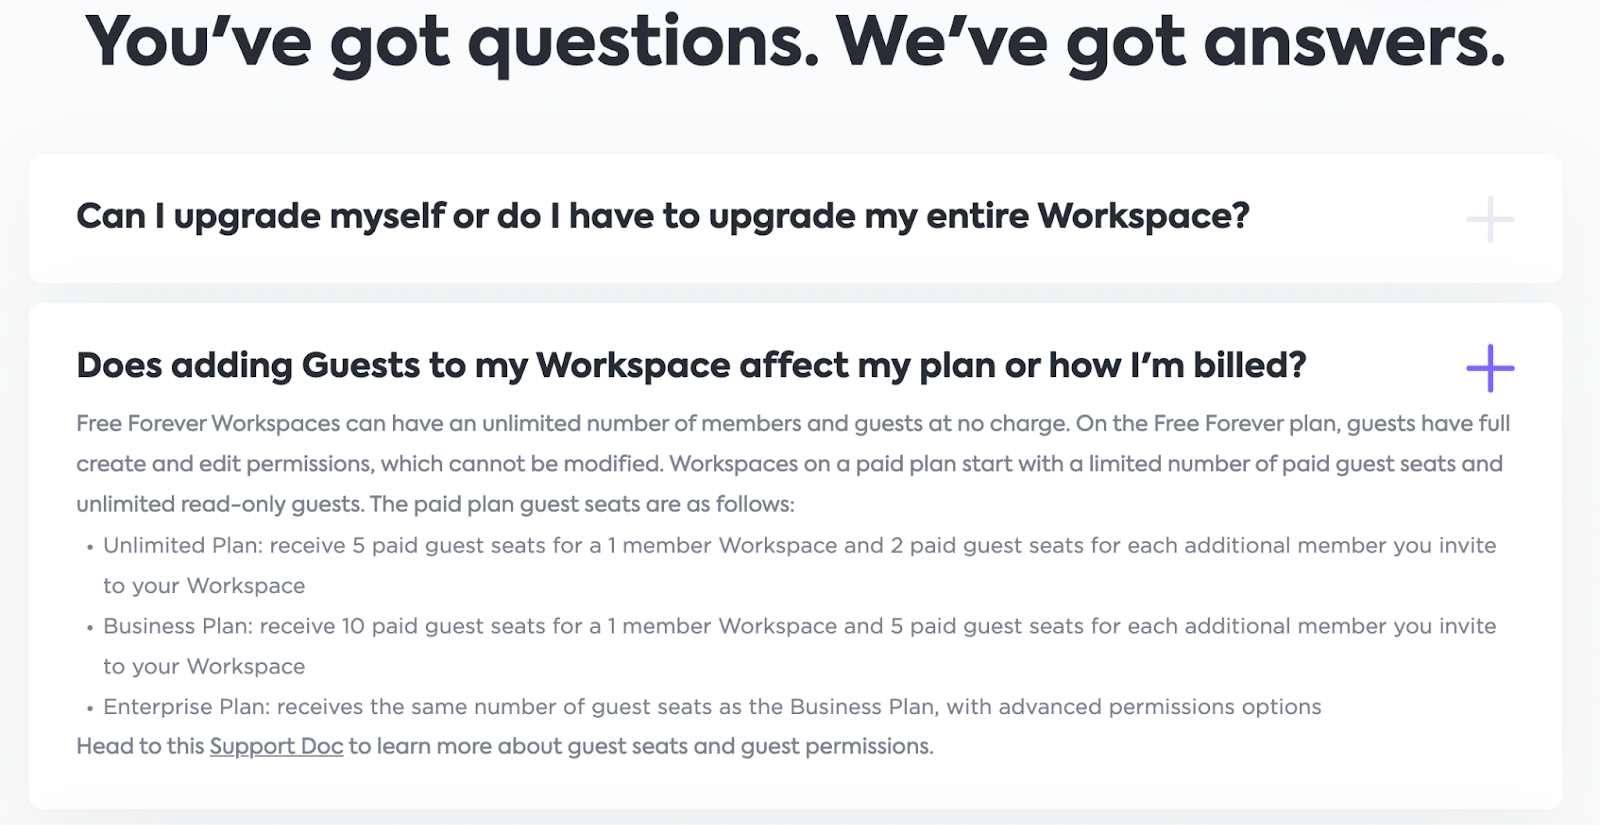
Task: Click the bullet dot before Business Plan
Action: click(x=90, y=628)
